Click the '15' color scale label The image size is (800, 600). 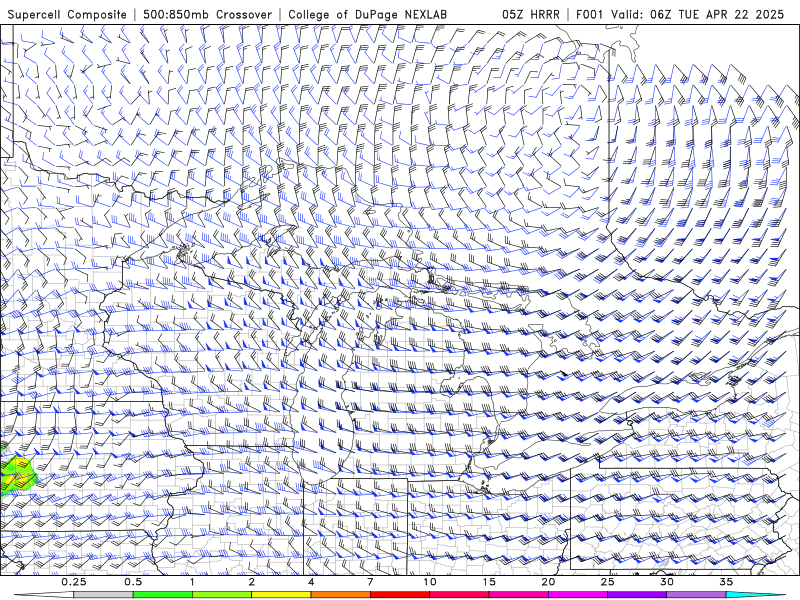489,582
